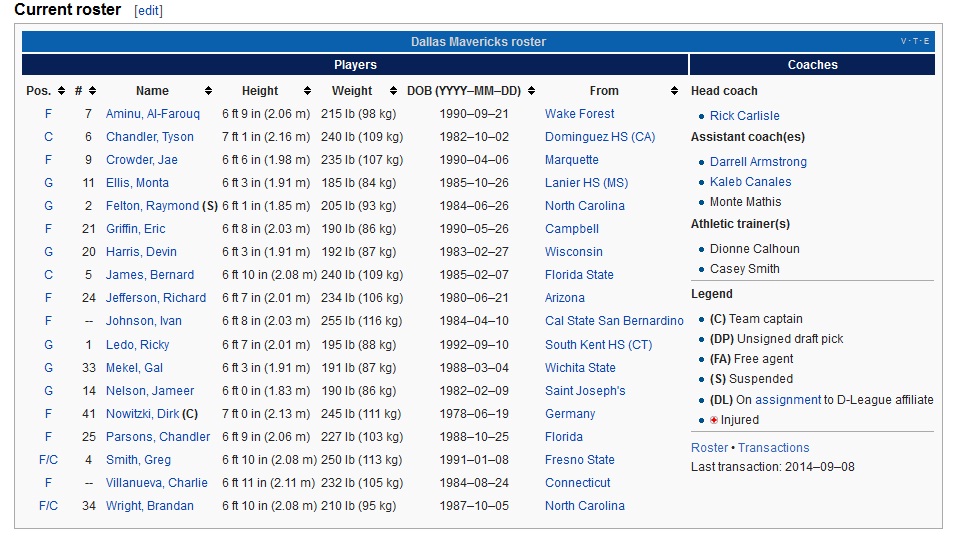Sort roster by From column arrows

click(674, 91)
